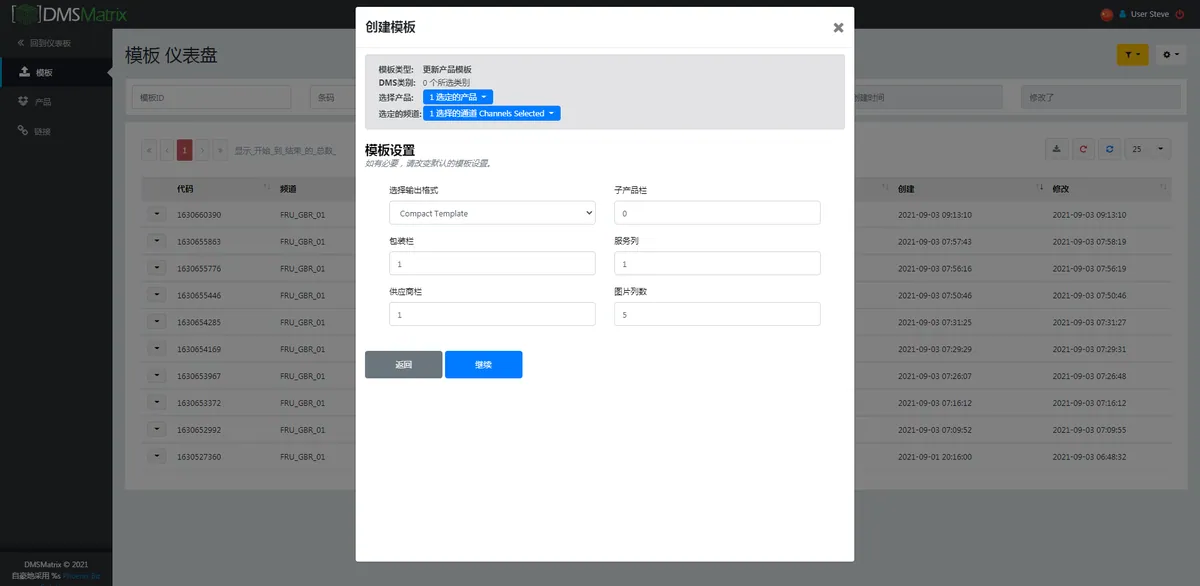The image size is (1200, 586).
Task: Expand row actions for 1630654169
Action: (157, 349)
